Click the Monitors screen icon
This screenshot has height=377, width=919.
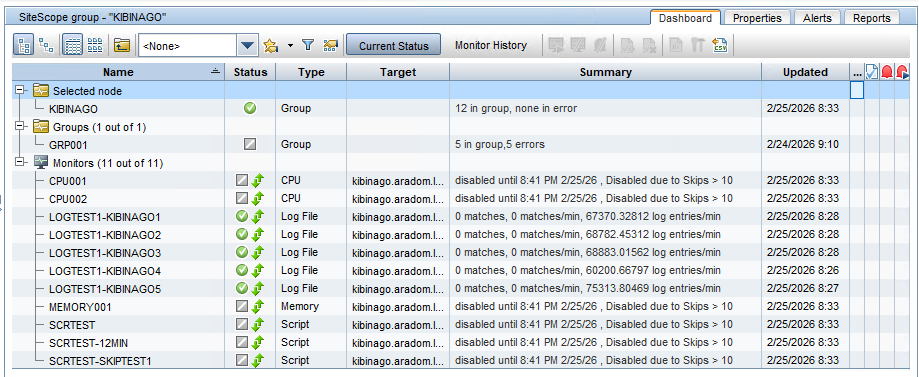pos(40,162)
